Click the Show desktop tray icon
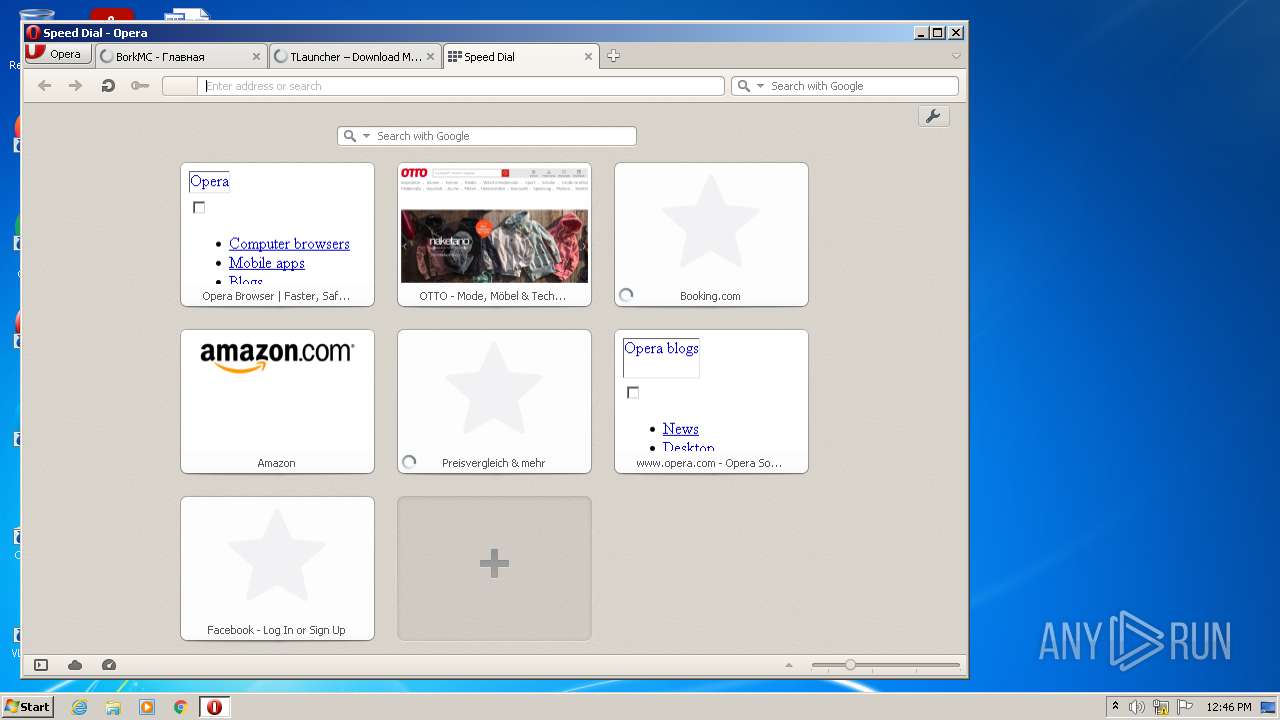Image resolution: width=1280 pixels, height=720 pixels. 1269,707
